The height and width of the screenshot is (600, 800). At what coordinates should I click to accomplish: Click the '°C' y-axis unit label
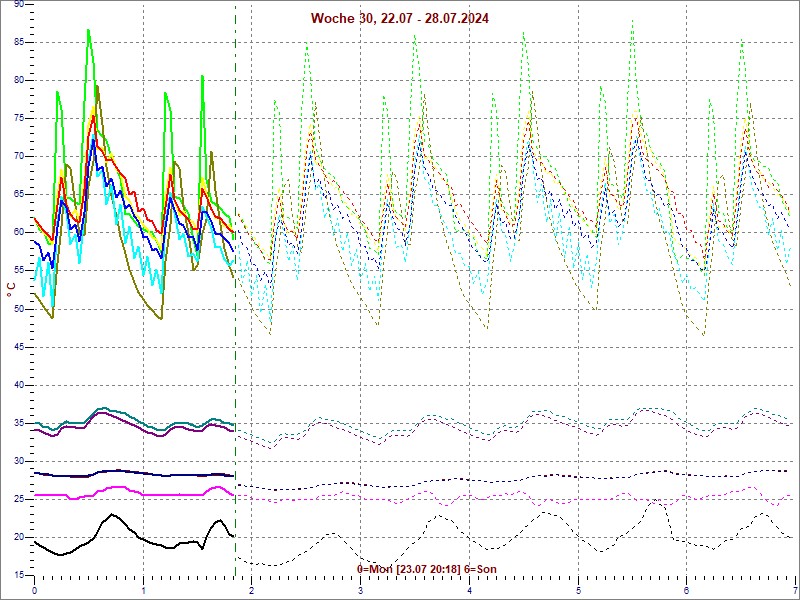[11, 289]
